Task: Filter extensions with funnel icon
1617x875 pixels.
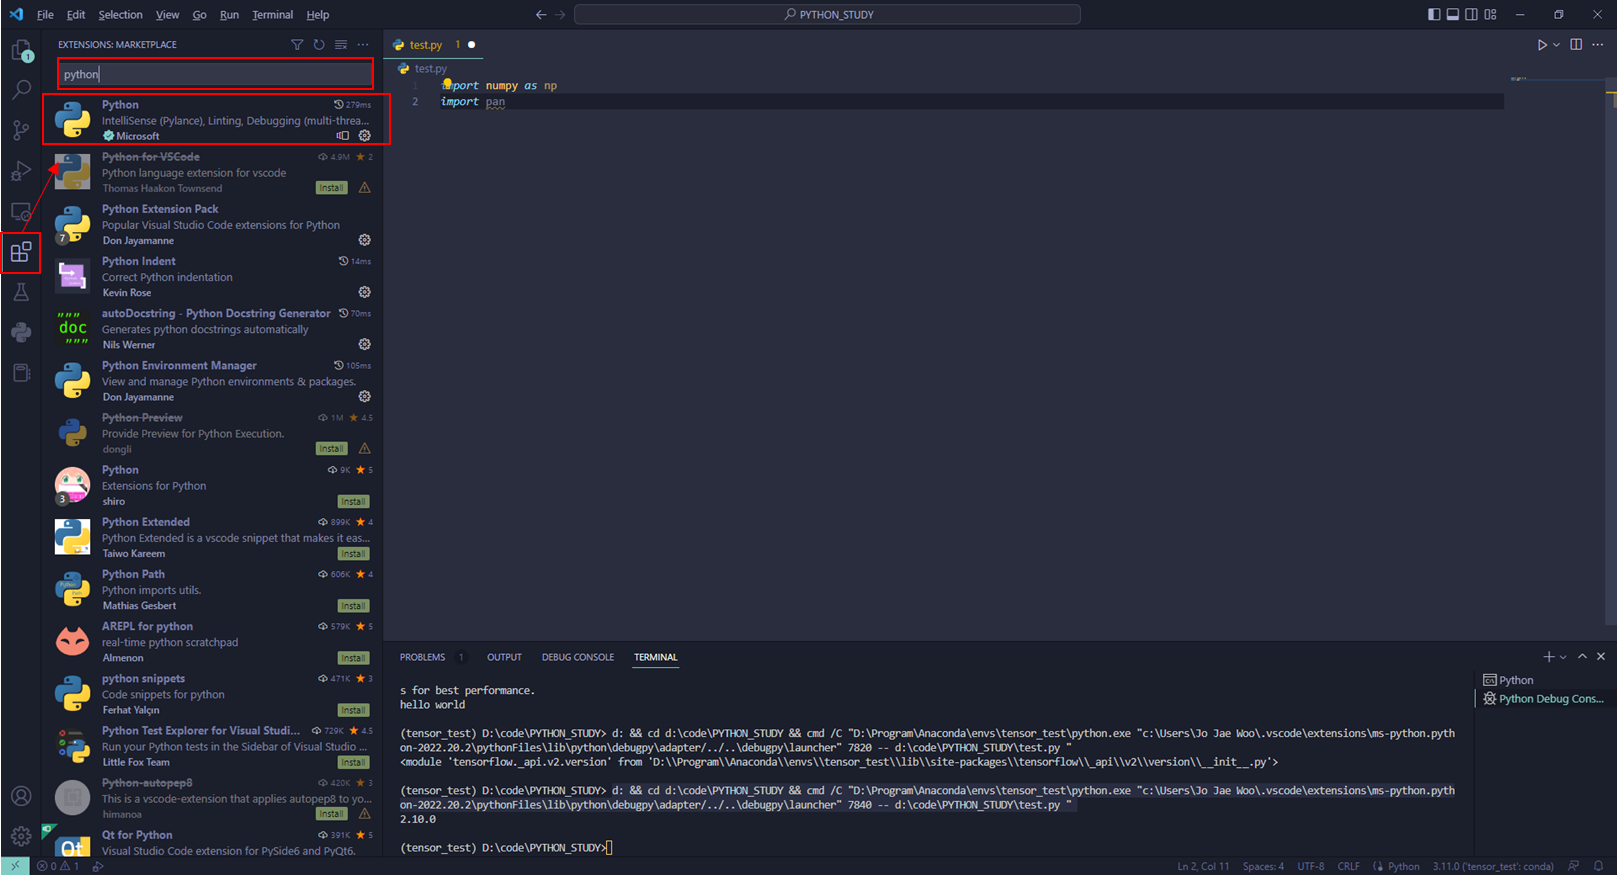Action: point(297,45)
